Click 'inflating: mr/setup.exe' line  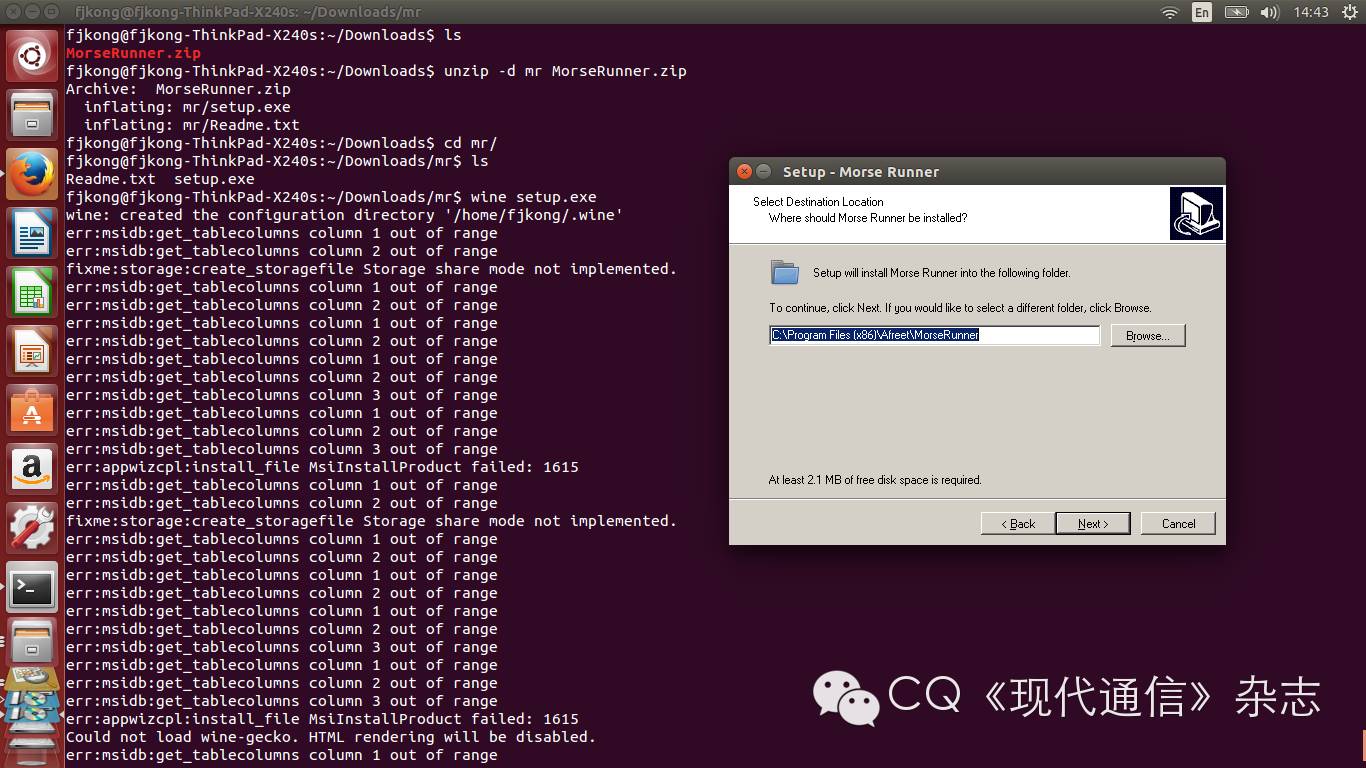[x=187, y=107]
